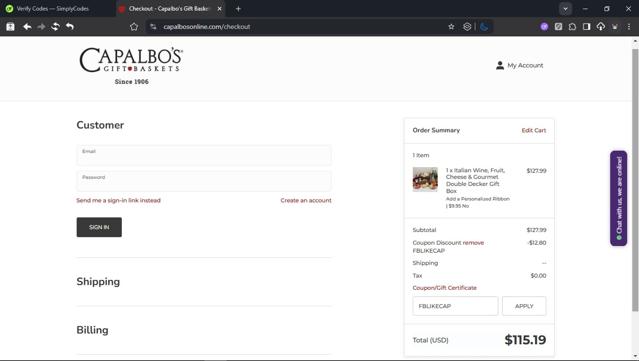Click the save icon in browser toolbar
Viewport: 639px width, 361px height.
pos(10,26)
